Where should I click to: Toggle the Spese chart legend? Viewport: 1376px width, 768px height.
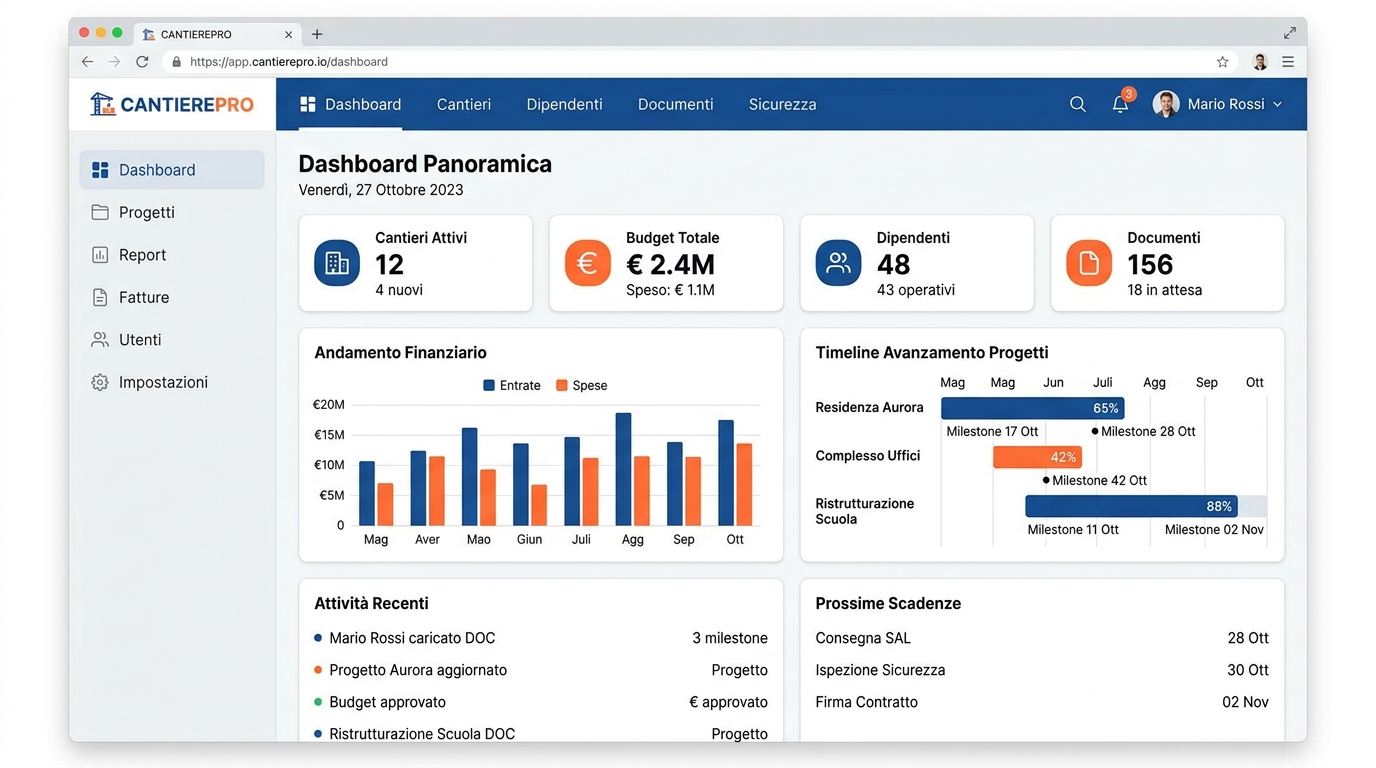click(581, 385)
